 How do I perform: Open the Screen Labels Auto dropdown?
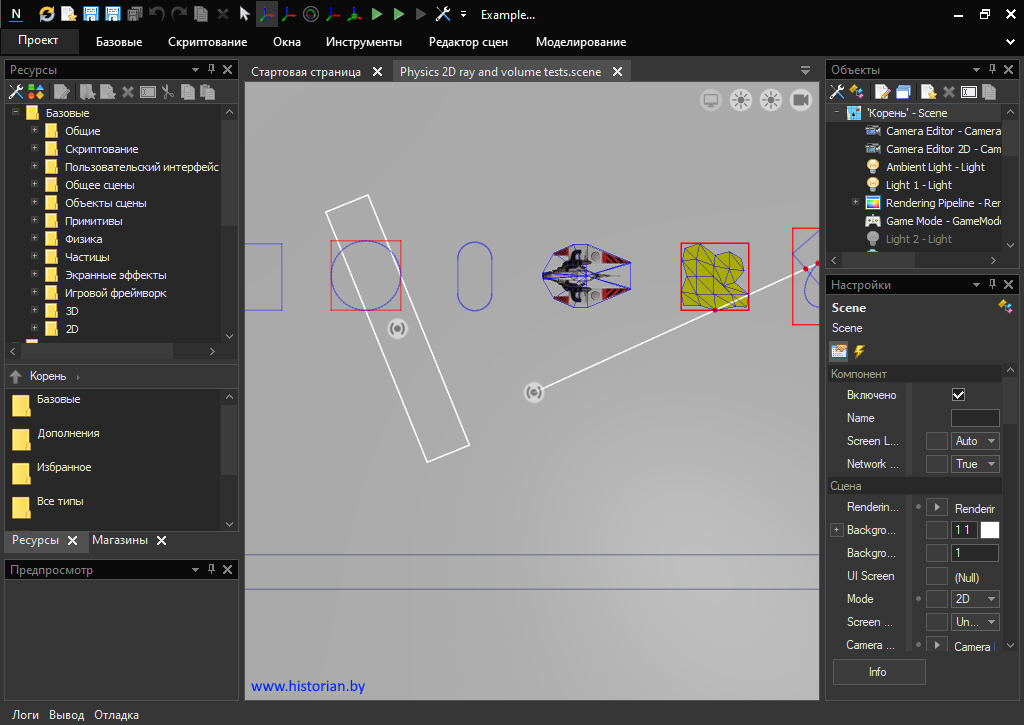point(976,441)
